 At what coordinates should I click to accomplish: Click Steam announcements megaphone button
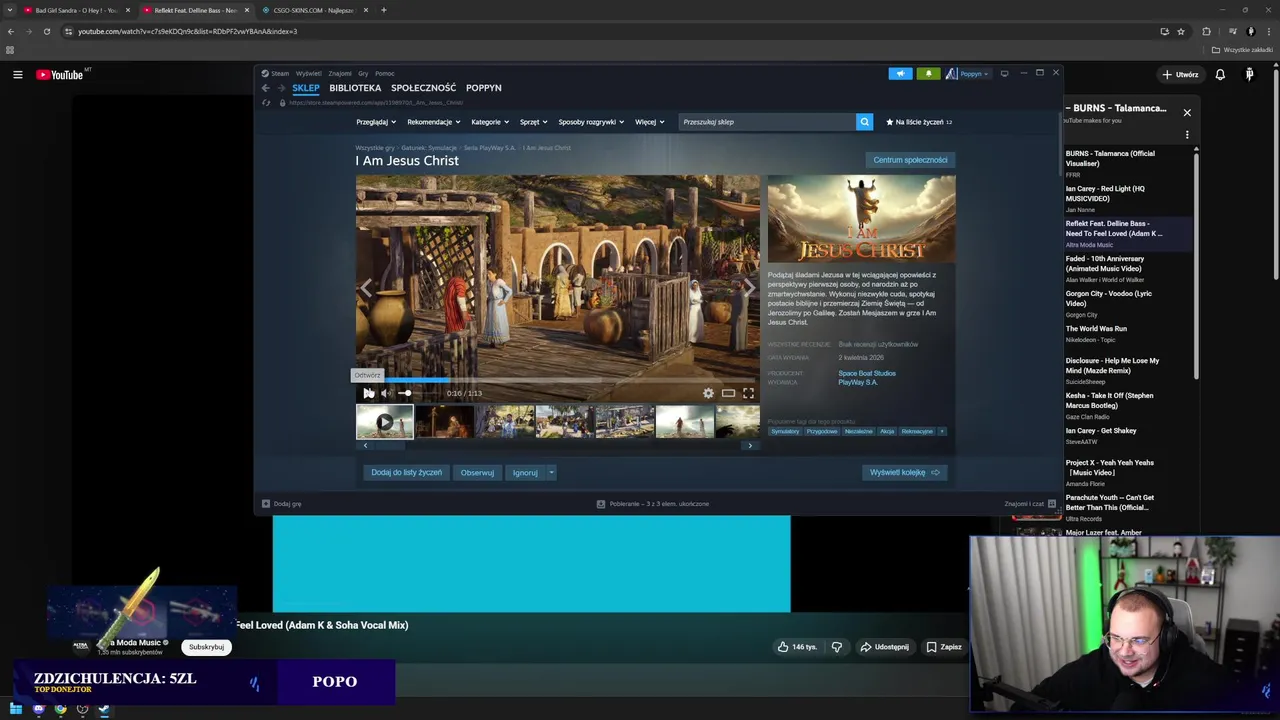tap(900, 73)
